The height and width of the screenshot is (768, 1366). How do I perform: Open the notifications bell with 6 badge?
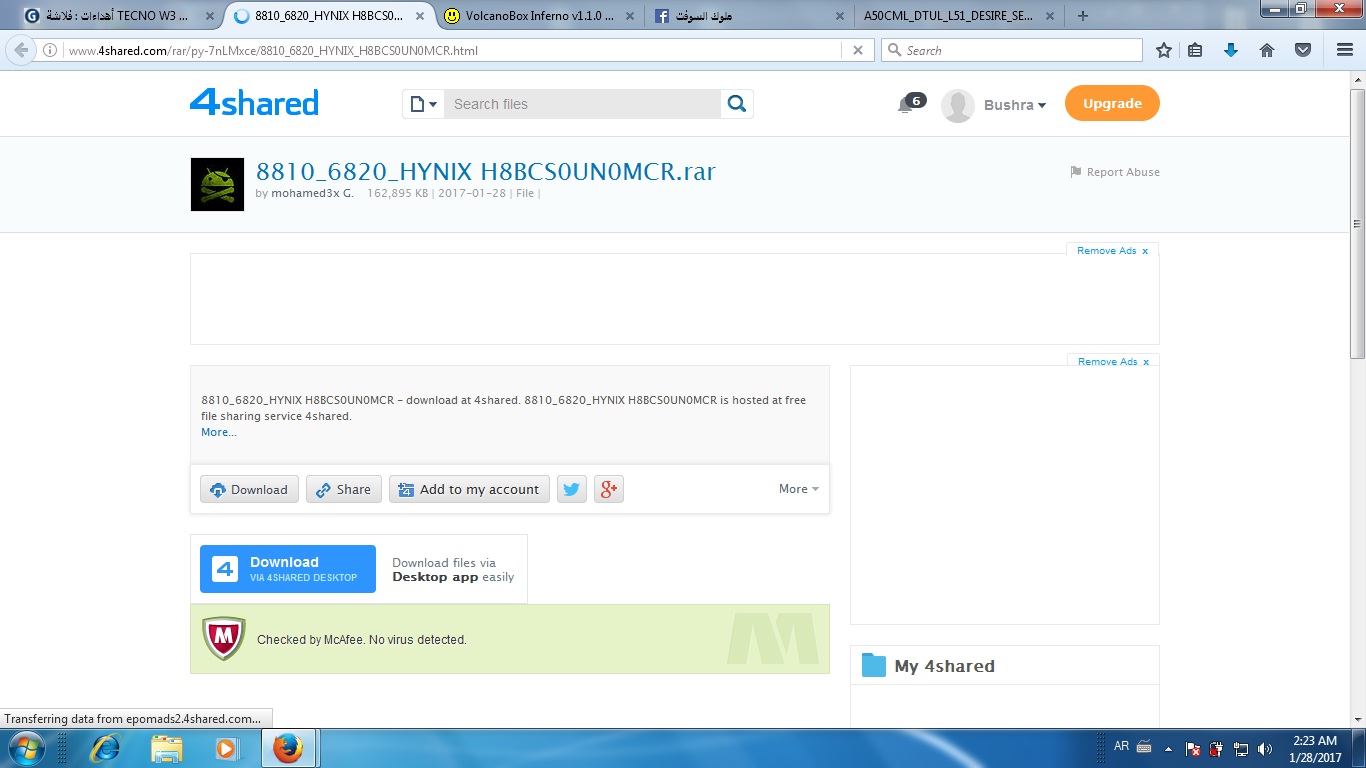tap(910, 103)
